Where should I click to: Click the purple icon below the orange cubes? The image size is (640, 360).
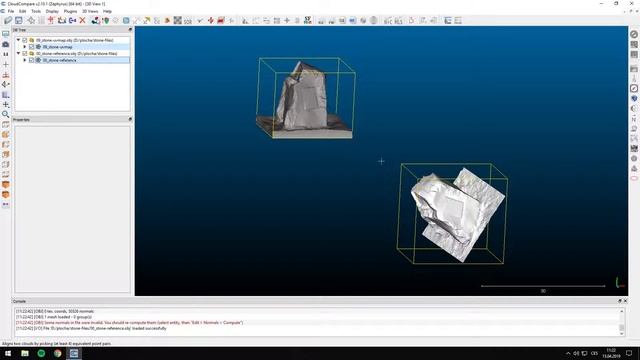pos(6,204)
